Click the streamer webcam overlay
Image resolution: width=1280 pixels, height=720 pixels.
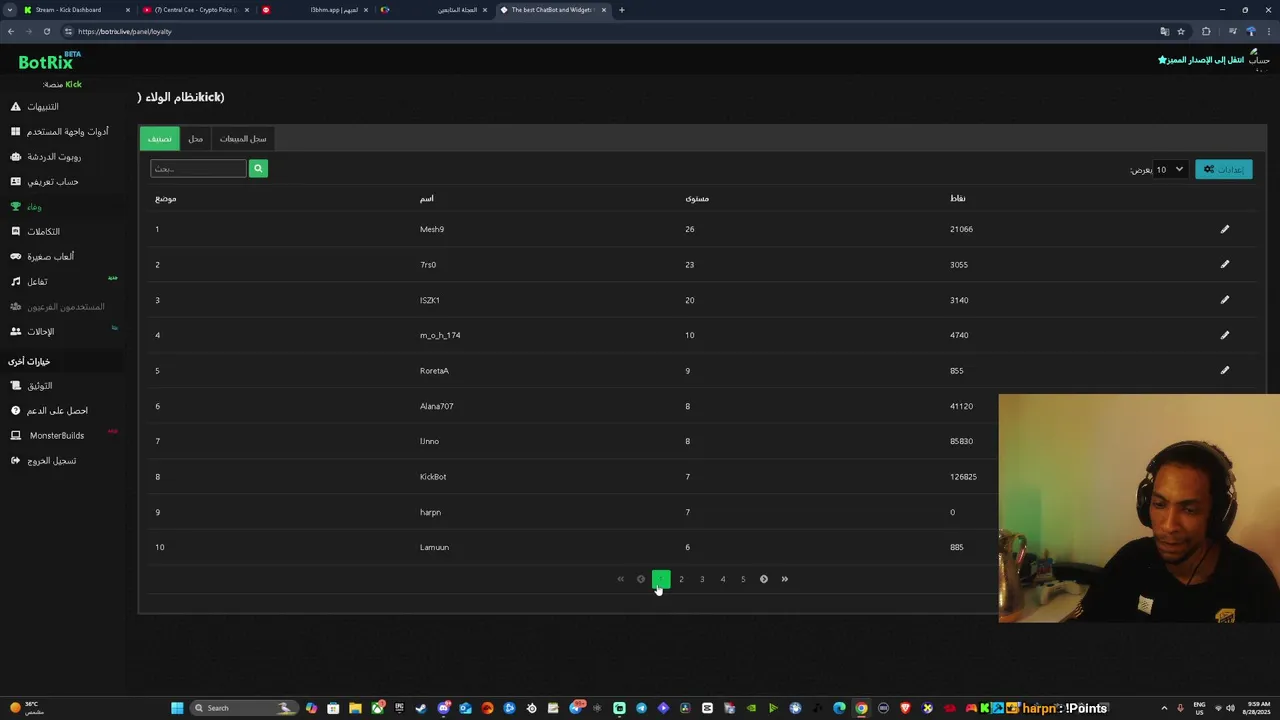click(1139, 508)
